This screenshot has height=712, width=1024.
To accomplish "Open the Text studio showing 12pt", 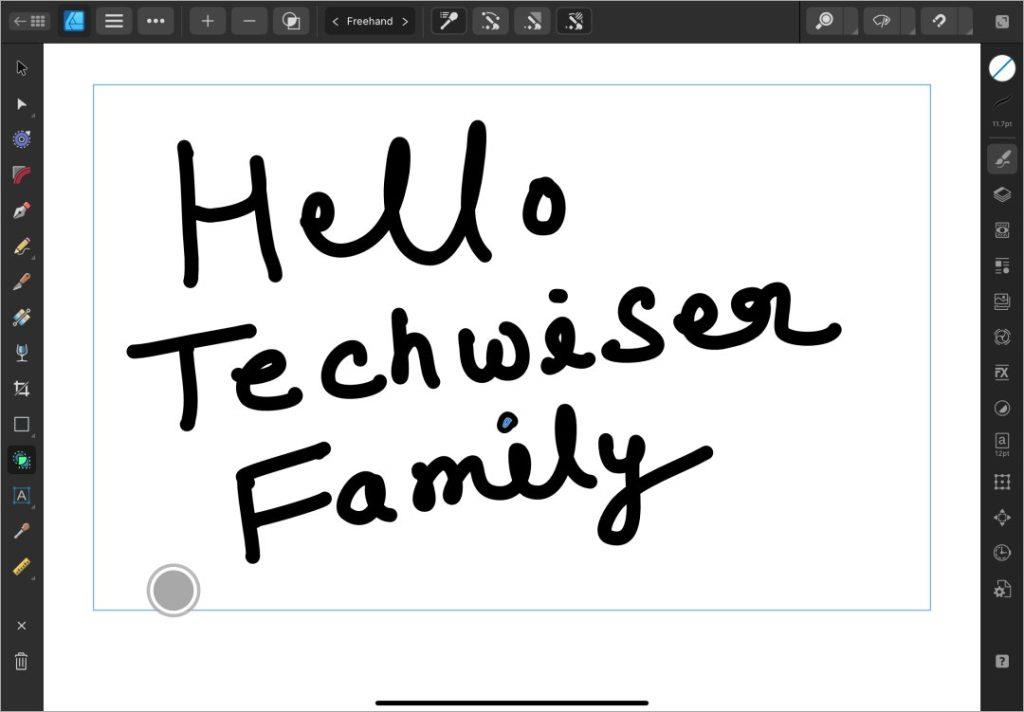I will point(1002,444).
